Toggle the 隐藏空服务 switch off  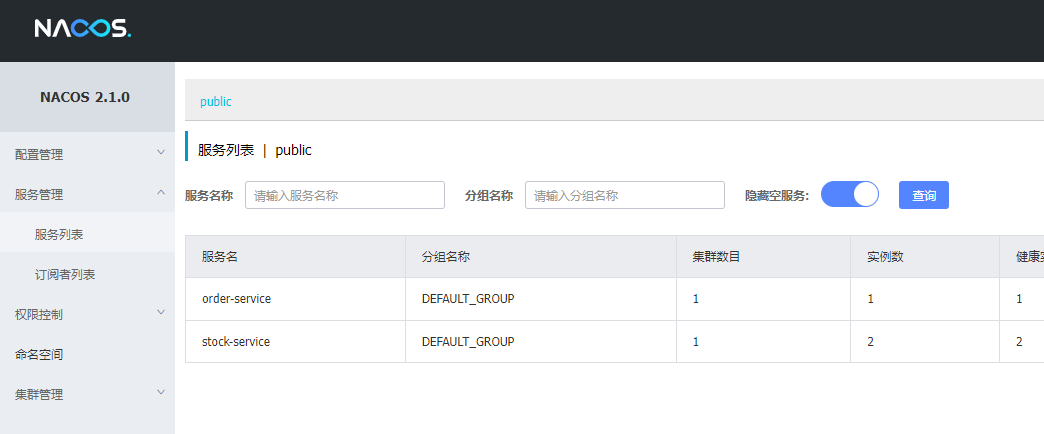coord(850,195)
